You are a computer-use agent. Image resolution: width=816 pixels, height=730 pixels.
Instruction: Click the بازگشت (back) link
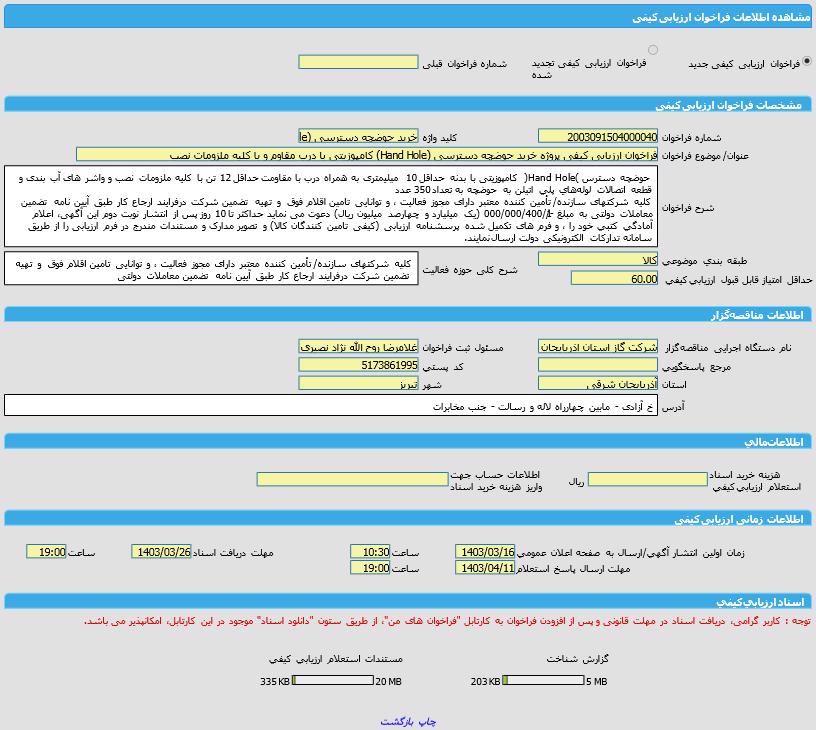click(x=397, y=721)
